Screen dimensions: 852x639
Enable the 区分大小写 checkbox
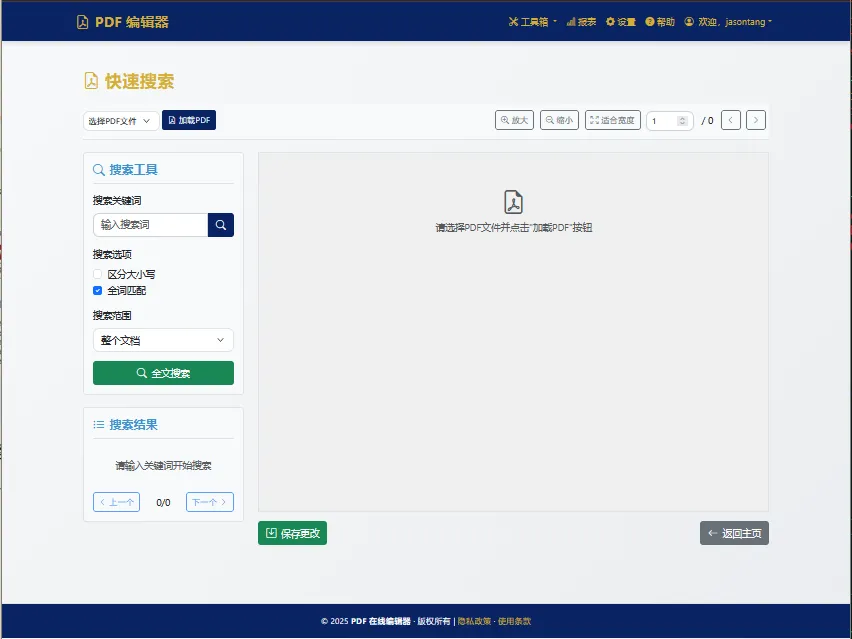coord(97,274)
